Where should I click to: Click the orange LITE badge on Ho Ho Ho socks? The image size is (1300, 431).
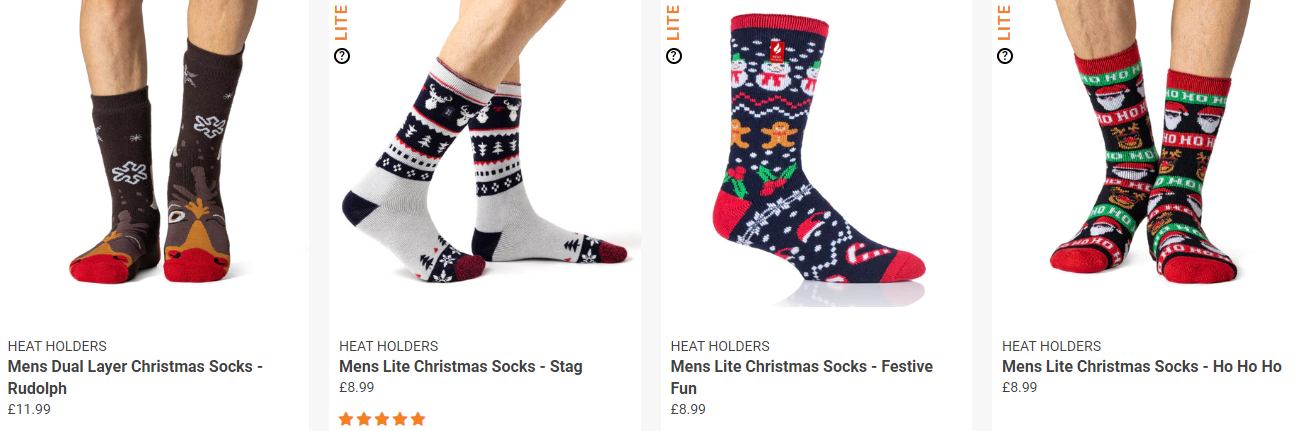(x=1004, y=22)
